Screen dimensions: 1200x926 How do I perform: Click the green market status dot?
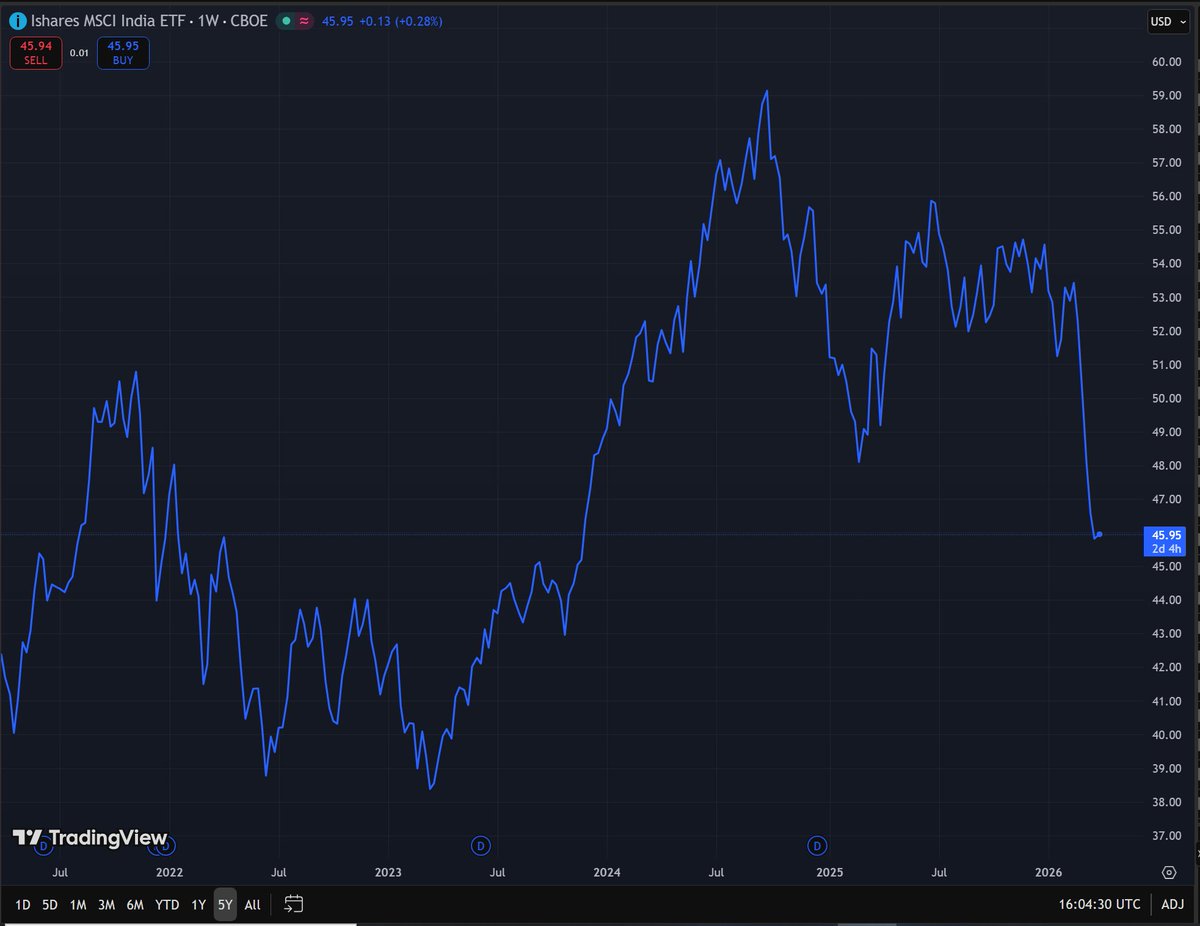tap(286, 21)
